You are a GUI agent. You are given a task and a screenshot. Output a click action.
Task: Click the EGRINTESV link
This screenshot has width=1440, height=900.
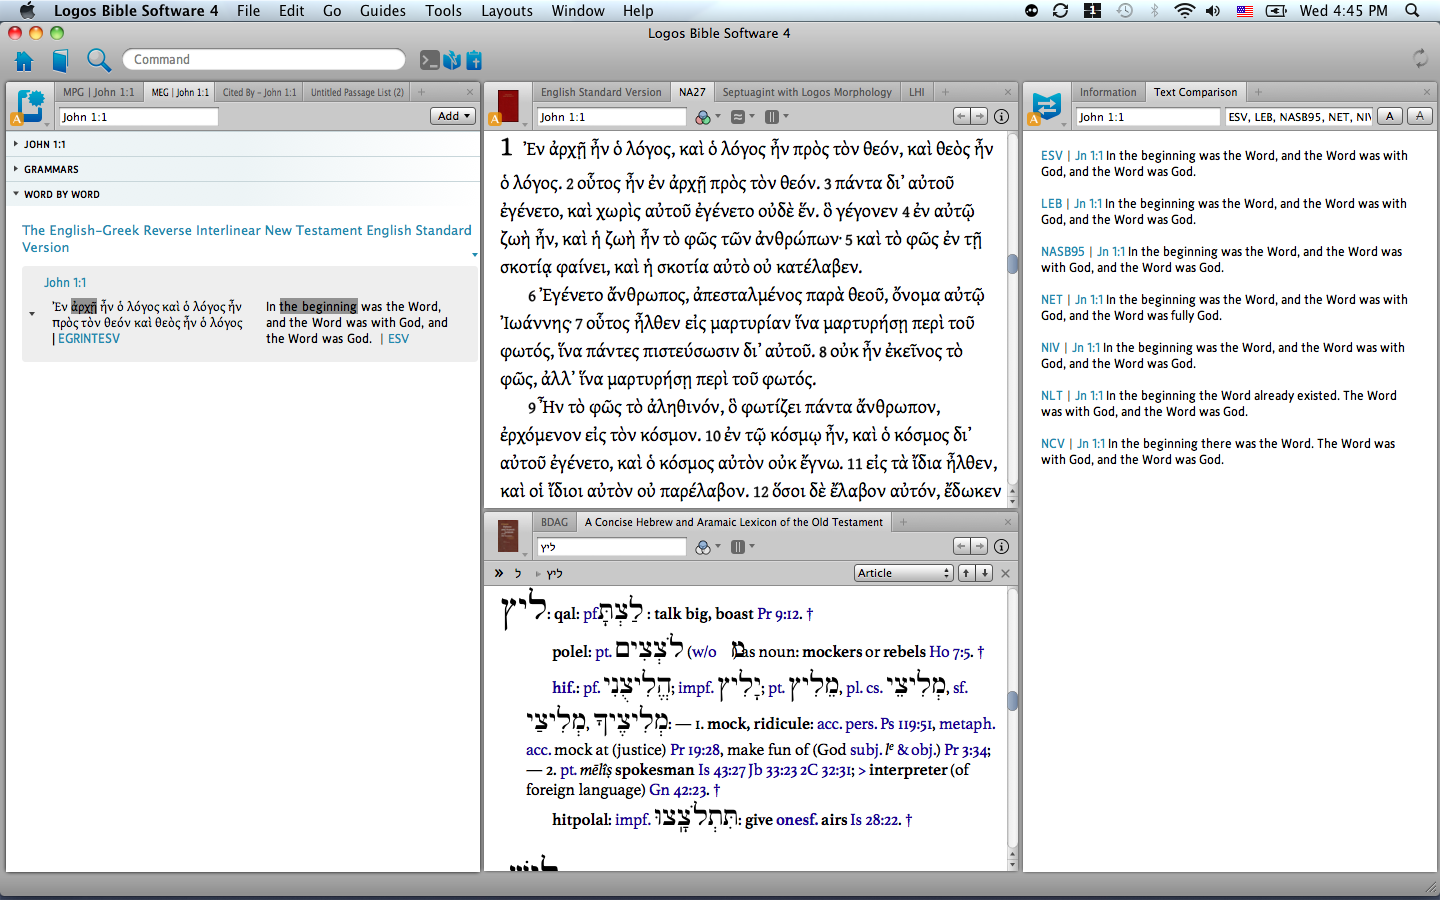click(88, 339)
